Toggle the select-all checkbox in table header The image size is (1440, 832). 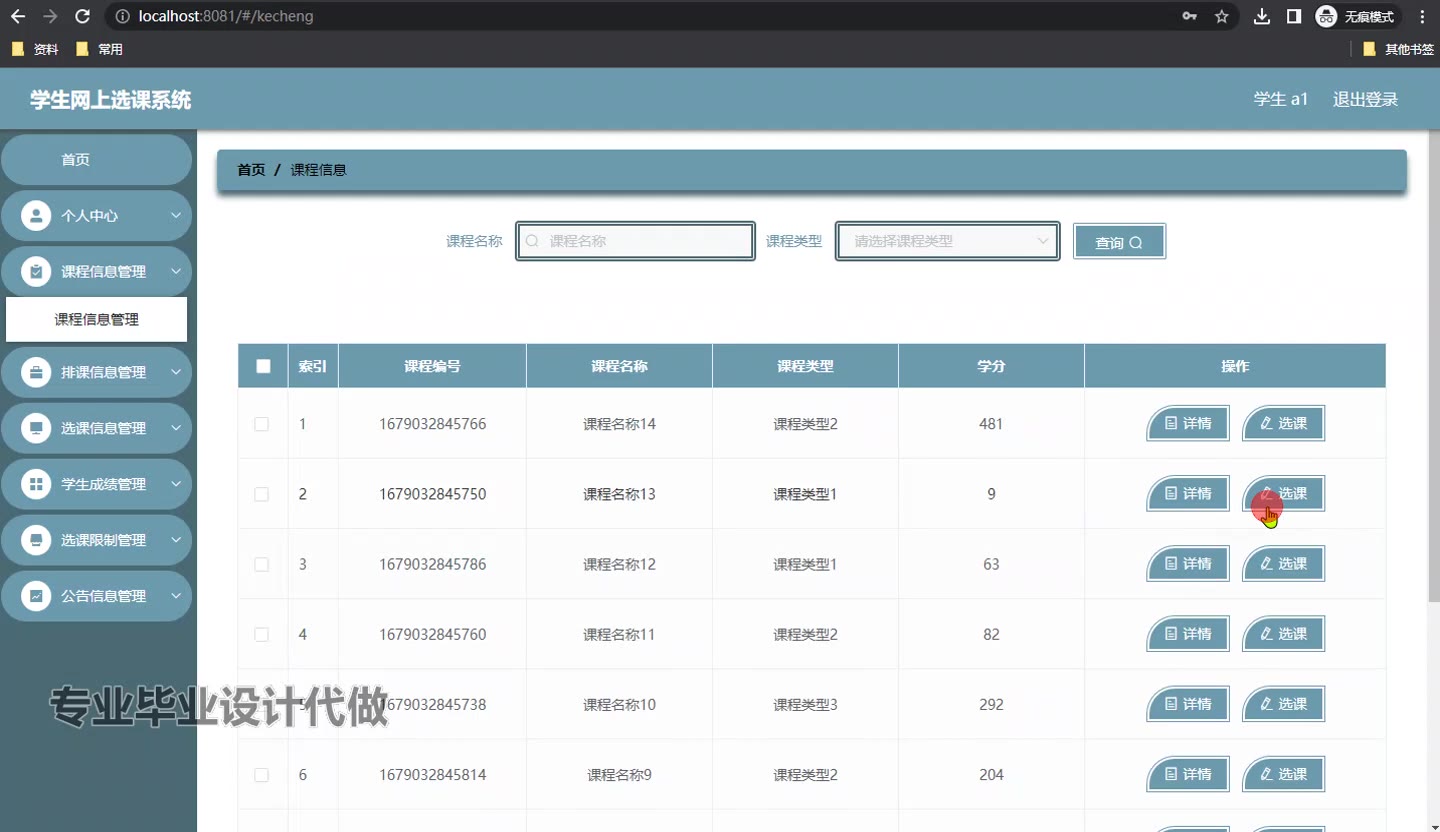(x=263, y=366)
